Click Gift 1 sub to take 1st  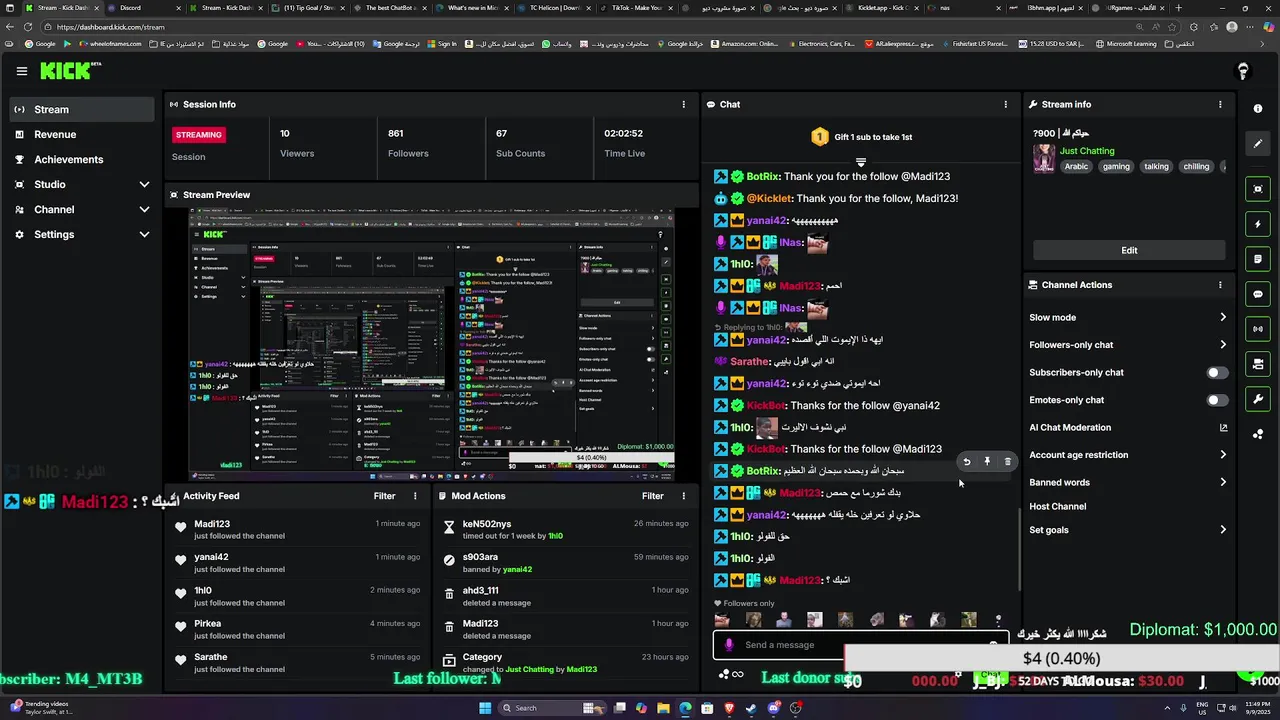pos(860,137)
